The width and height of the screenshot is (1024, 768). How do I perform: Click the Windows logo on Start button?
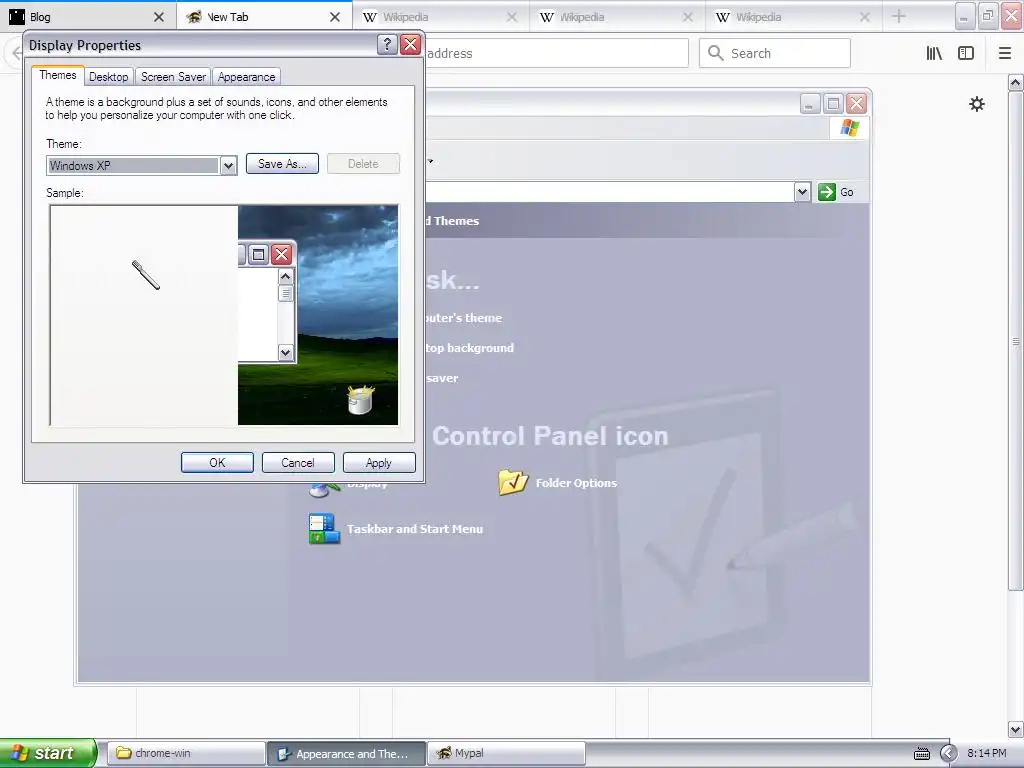coord(18,753)
